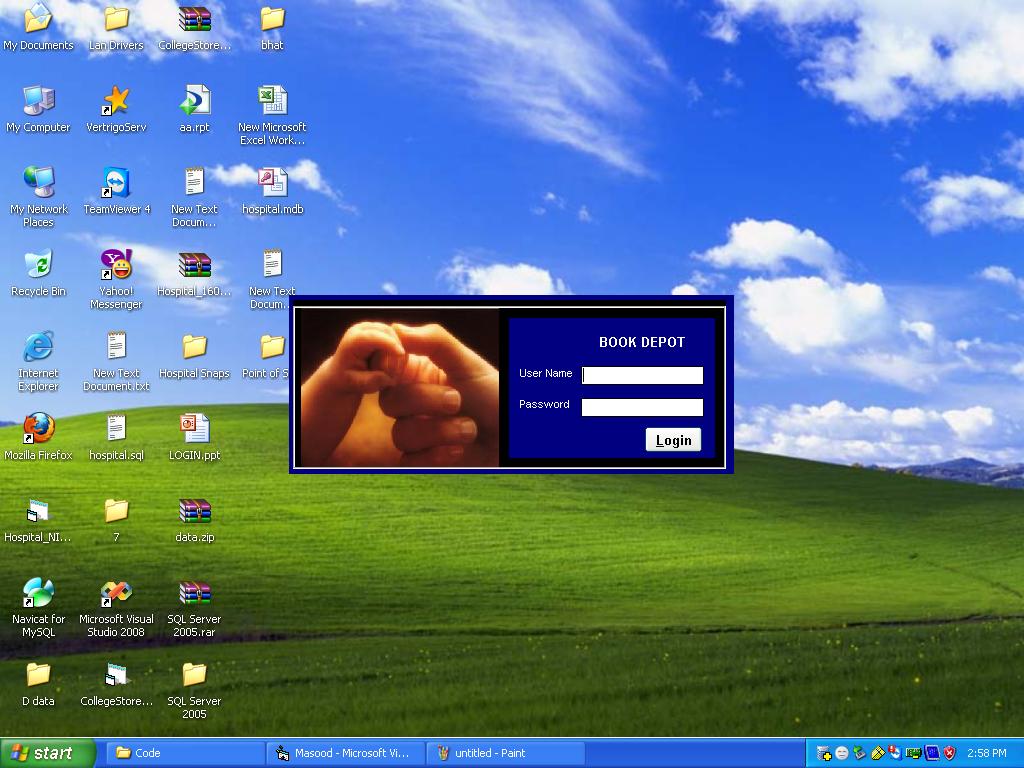Viewport: 1024px width, 768px height.
Task: Select the Navicat for MySQL shortcut
Action: pos(38,608)
